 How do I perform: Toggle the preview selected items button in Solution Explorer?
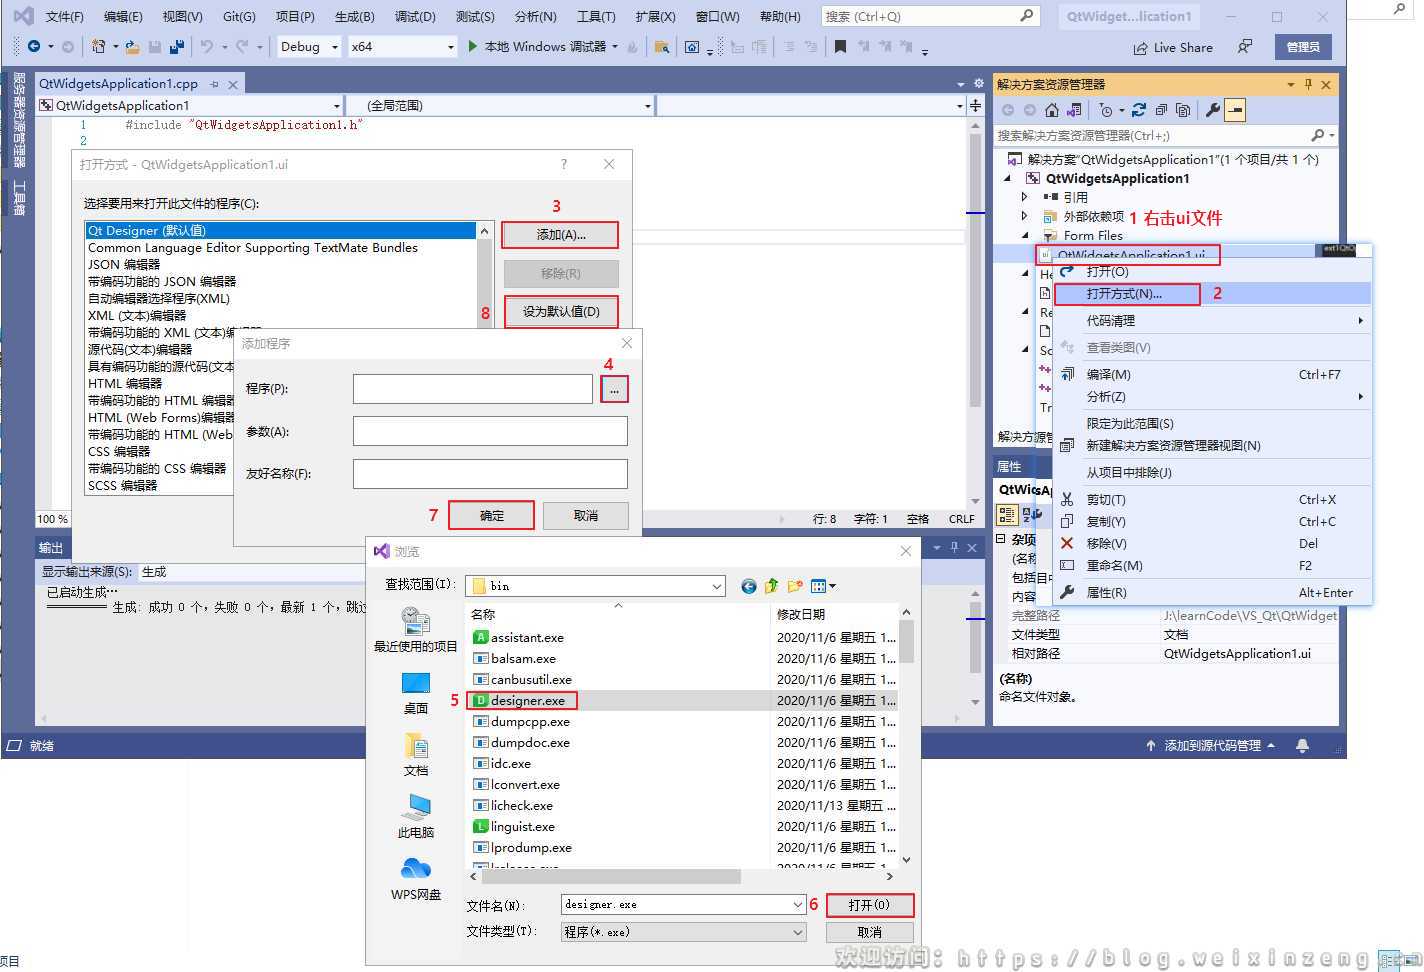click(x=1236, y=110)
